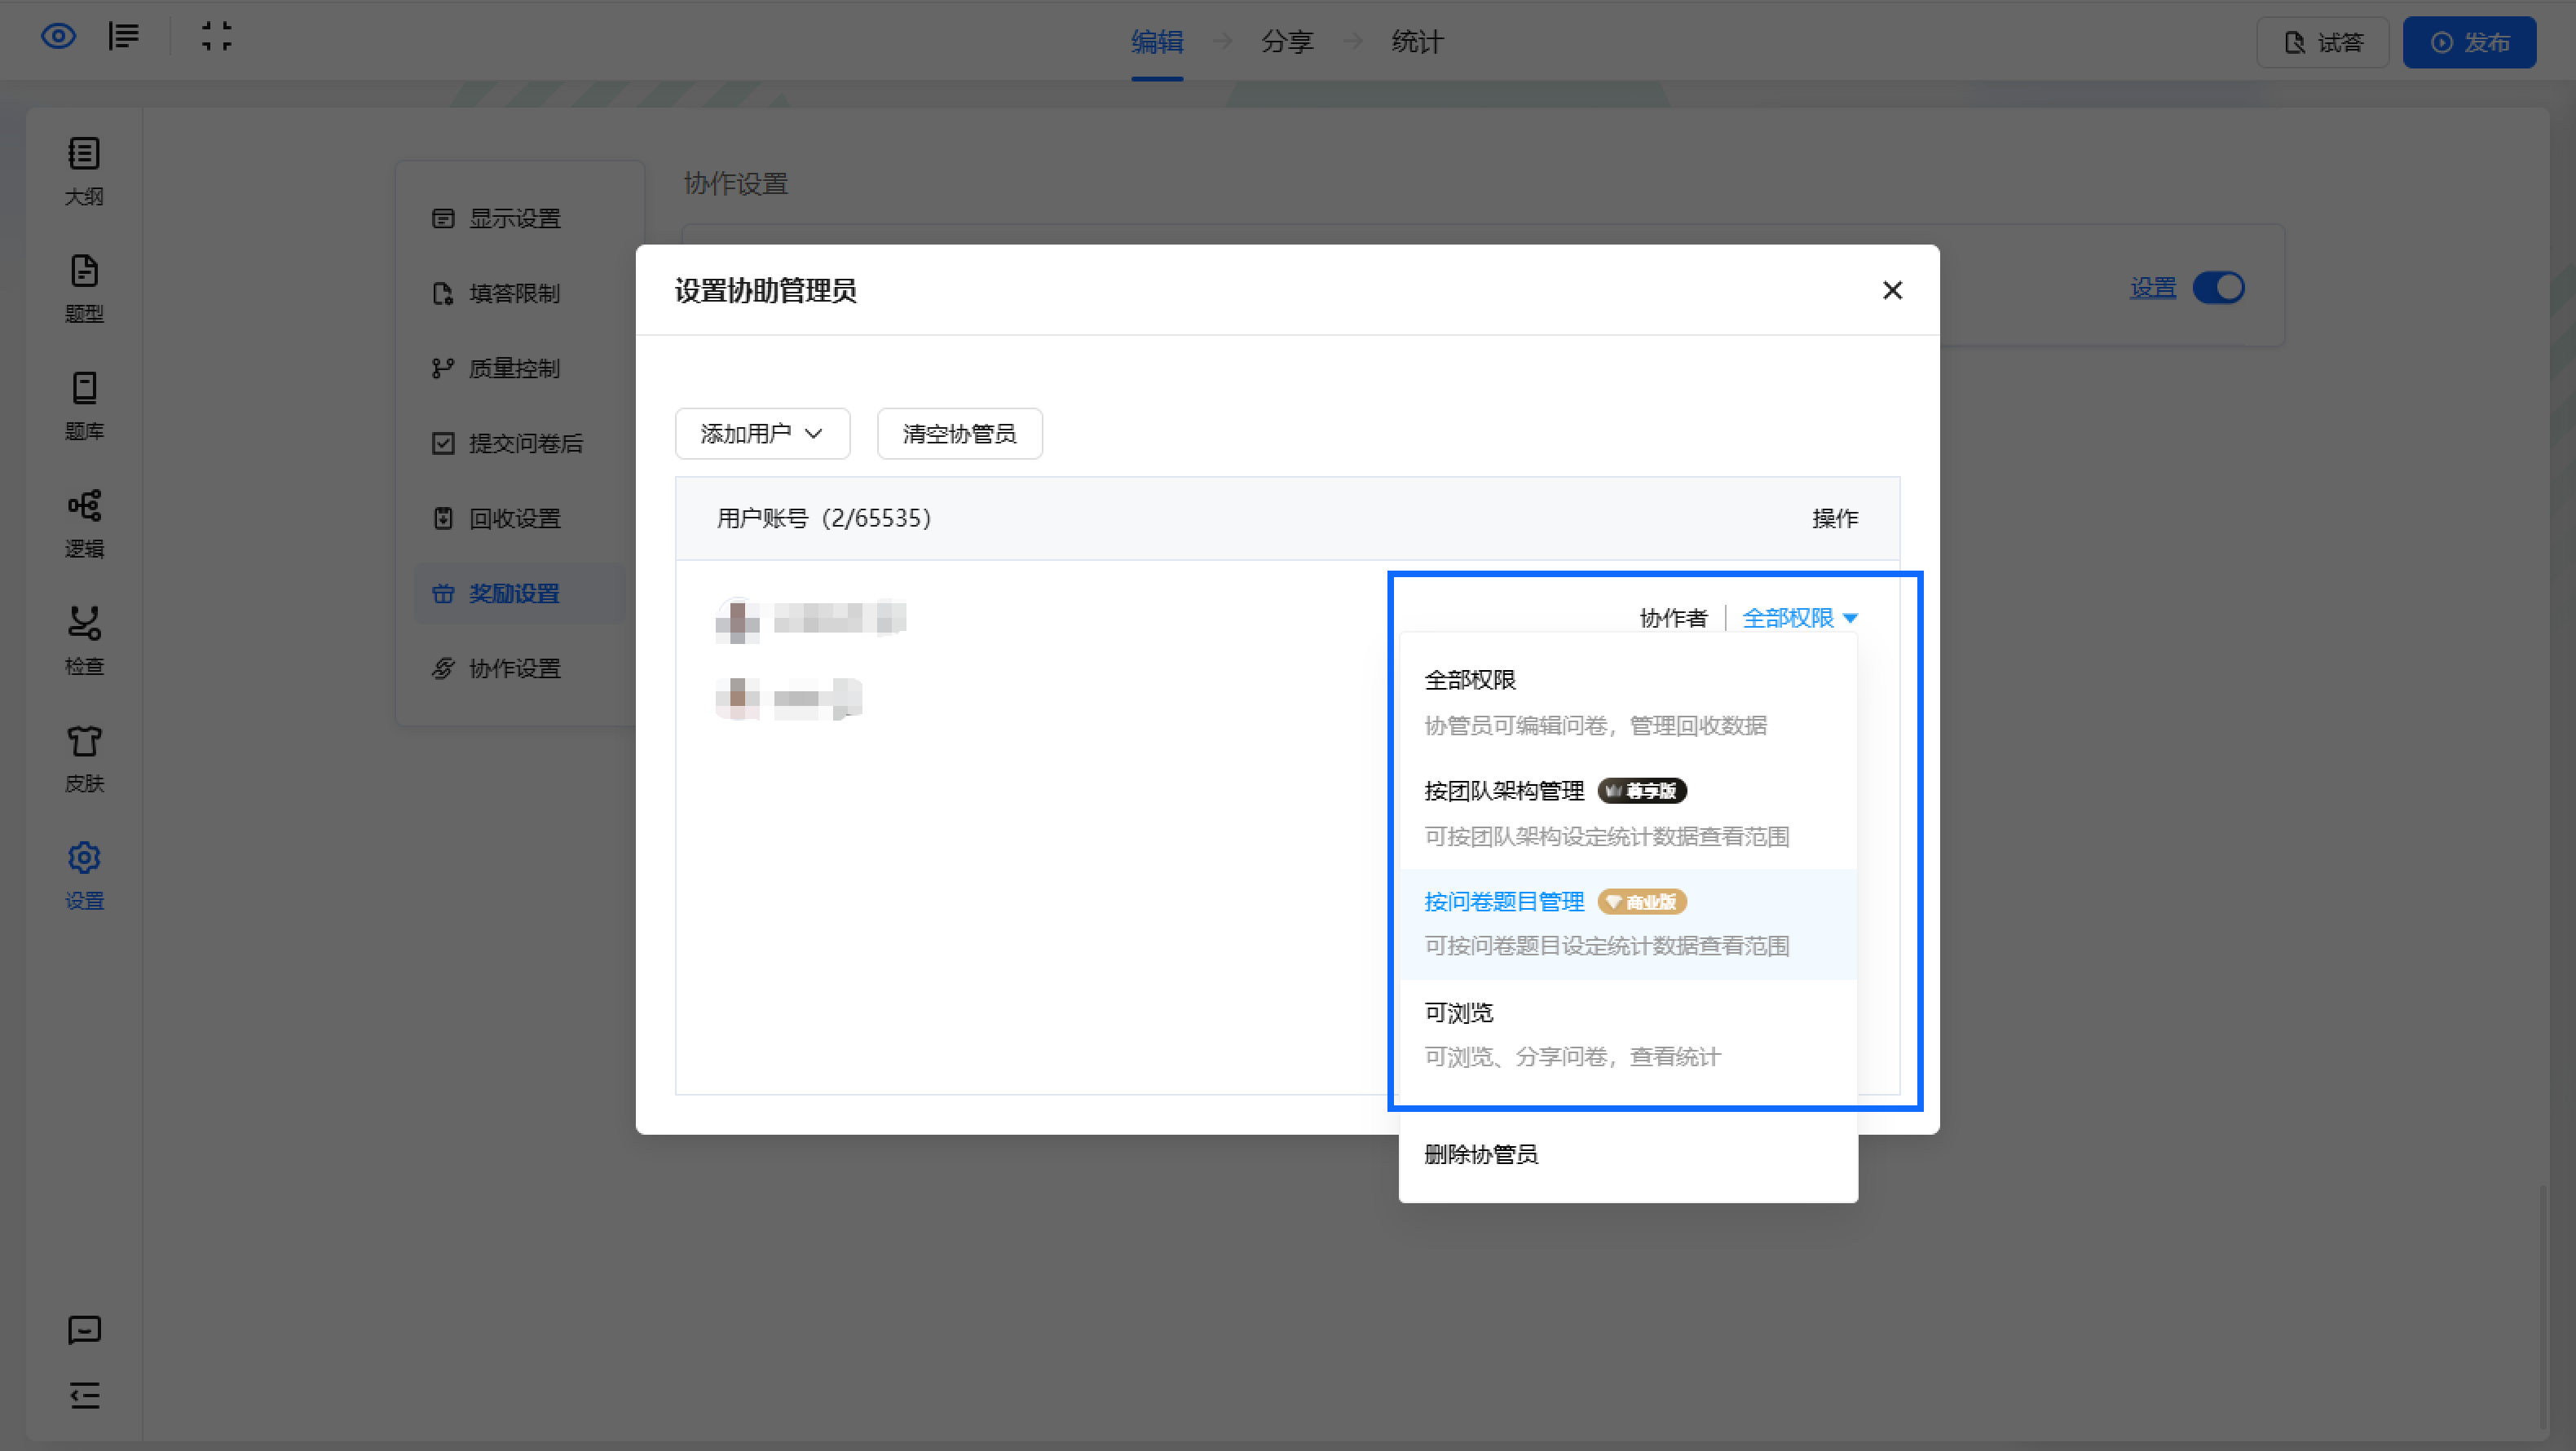Collapse the 全部权限 permission dropdown

[x=1799, y=618]
